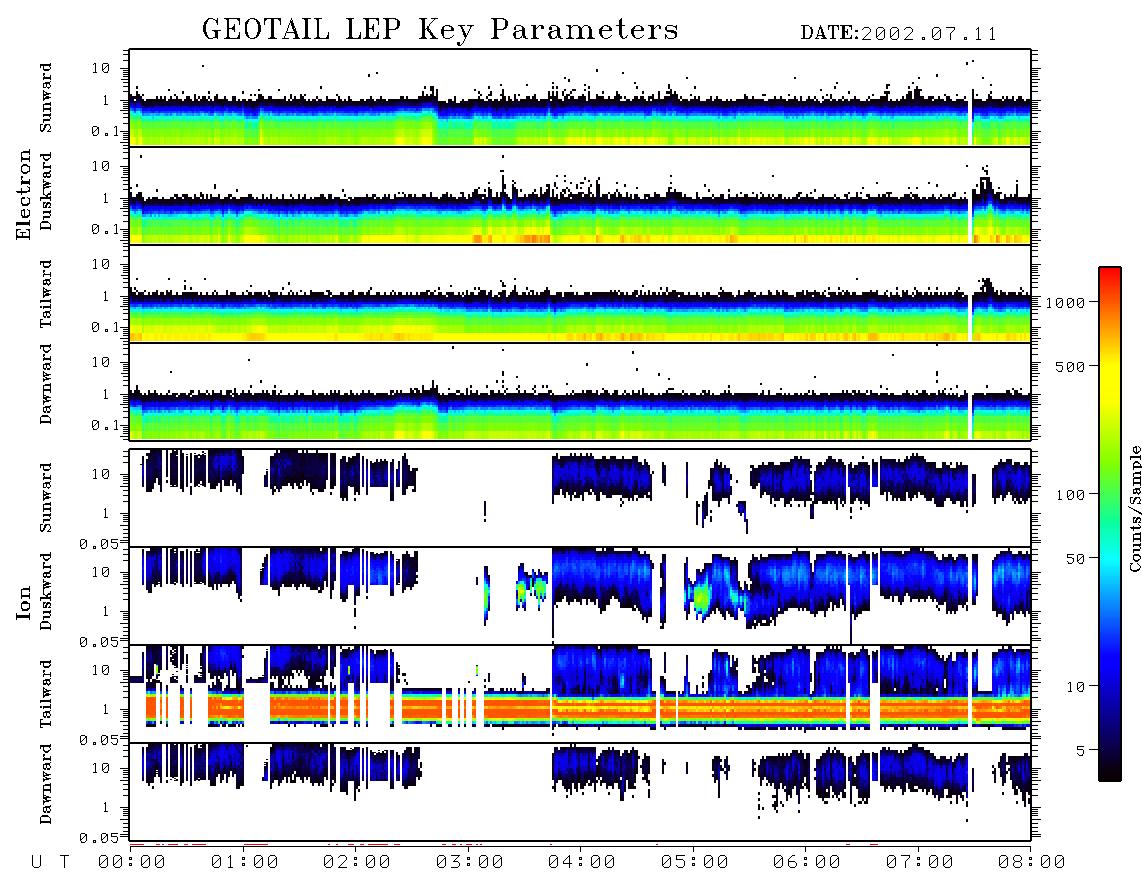Open the Ion Sunward spectrogram panel
Viewport: 1142px width, 880px height.
580,498
